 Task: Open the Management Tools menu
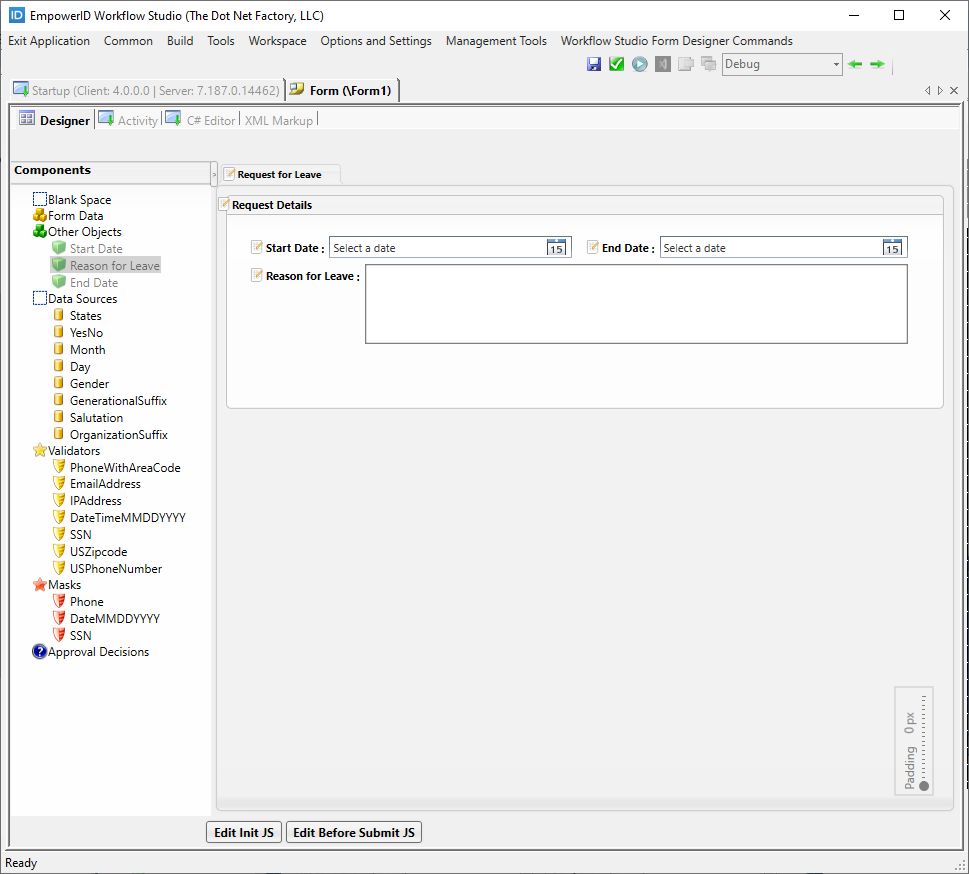pyautogui.click(x=496, y=41)
